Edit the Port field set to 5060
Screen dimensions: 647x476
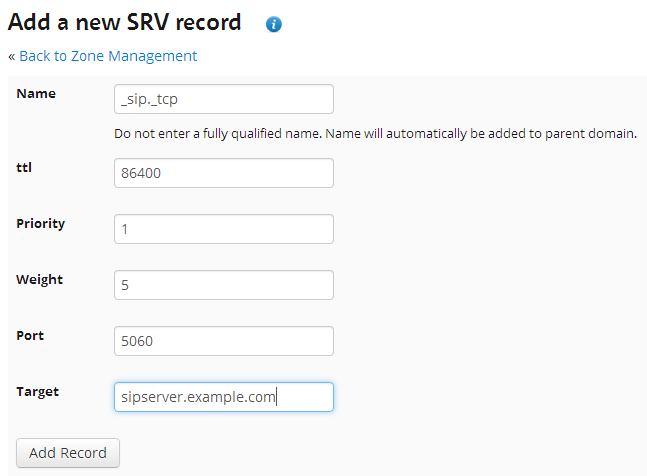coord(224,341)
